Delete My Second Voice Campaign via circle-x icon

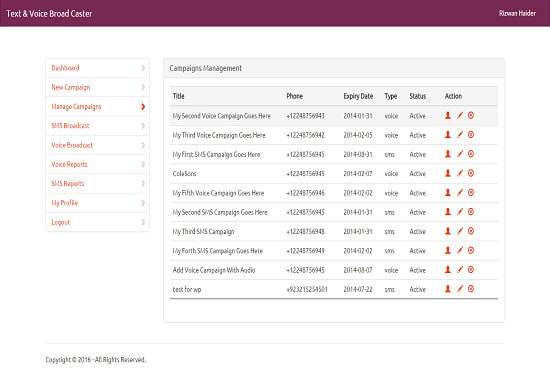[x=471, y=115]
